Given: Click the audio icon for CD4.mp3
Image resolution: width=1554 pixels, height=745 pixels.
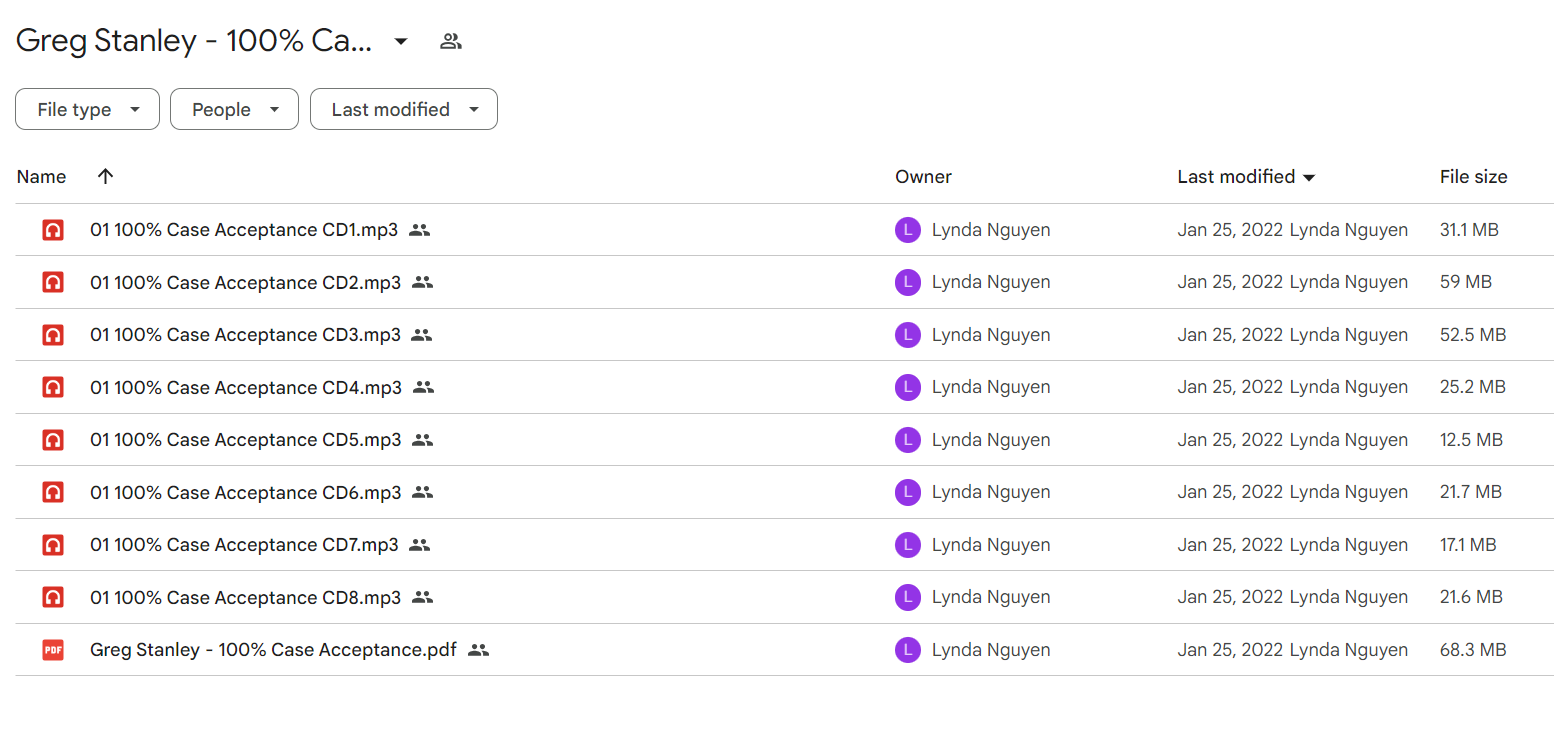Looking at the screenshot, I should (53, 387).
